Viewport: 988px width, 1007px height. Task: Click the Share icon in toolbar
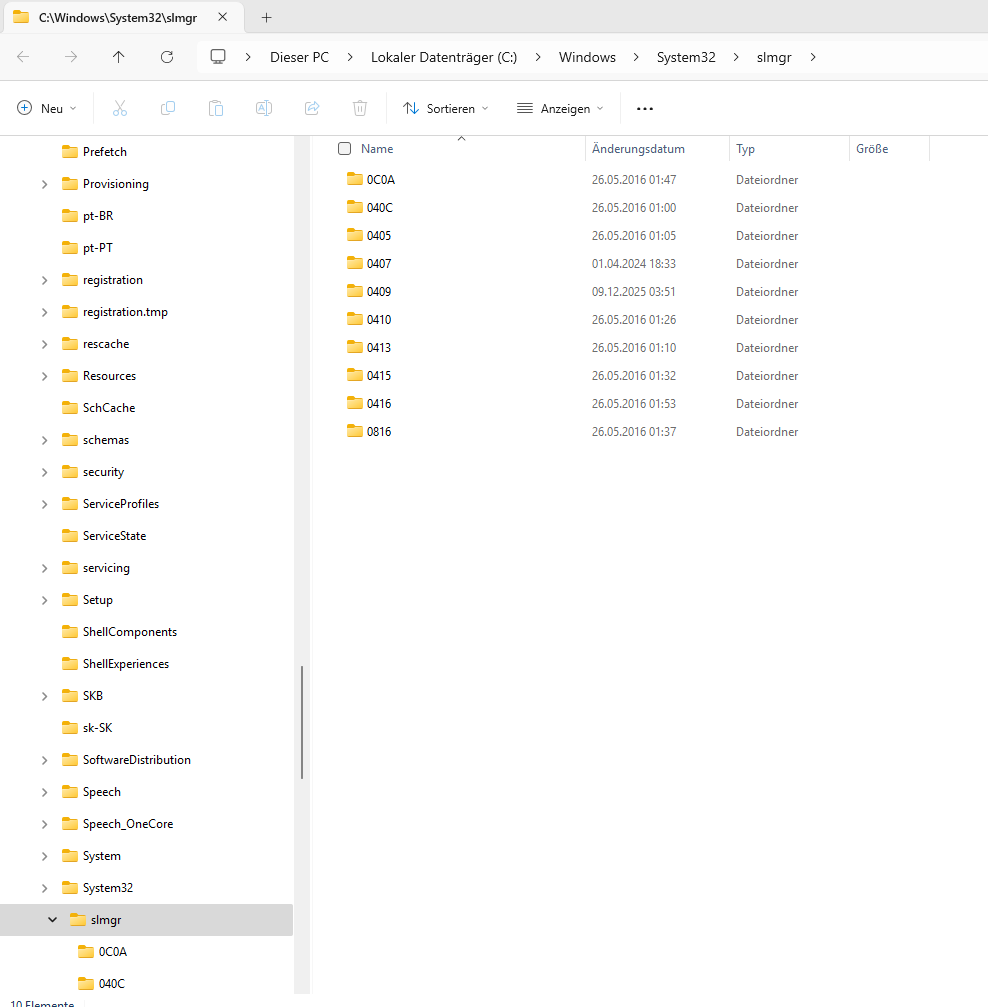(x=312, y=109)
